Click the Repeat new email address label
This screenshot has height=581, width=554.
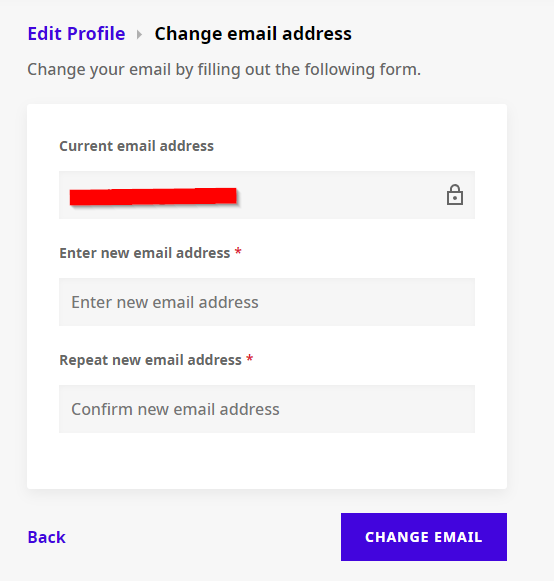click(150, 360)
